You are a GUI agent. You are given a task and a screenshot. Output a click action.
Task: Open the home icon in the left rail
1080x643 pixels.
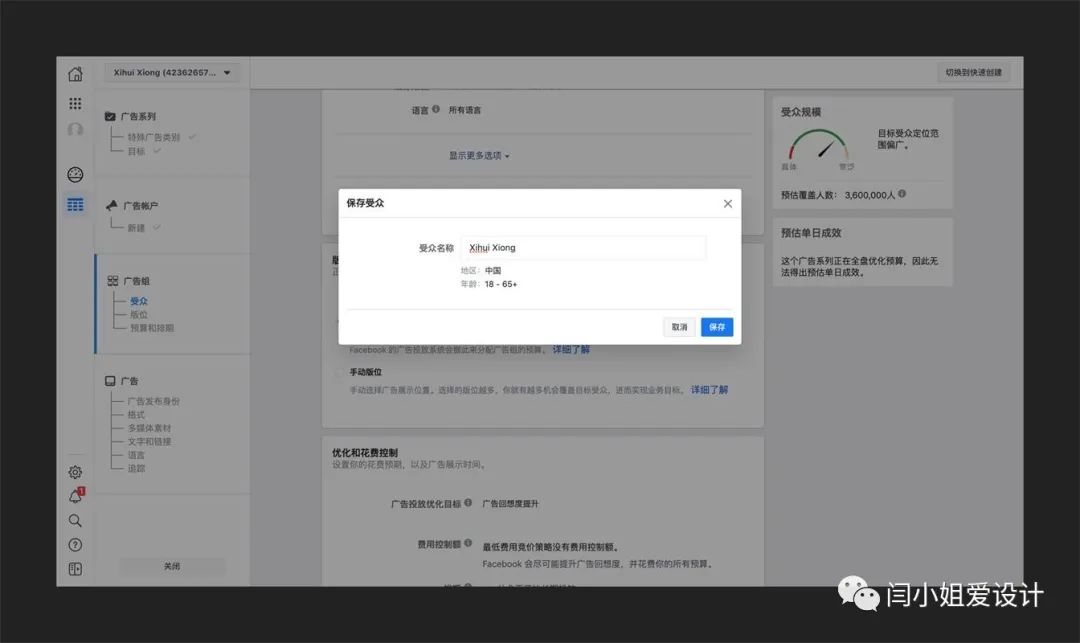coord(75,74)
